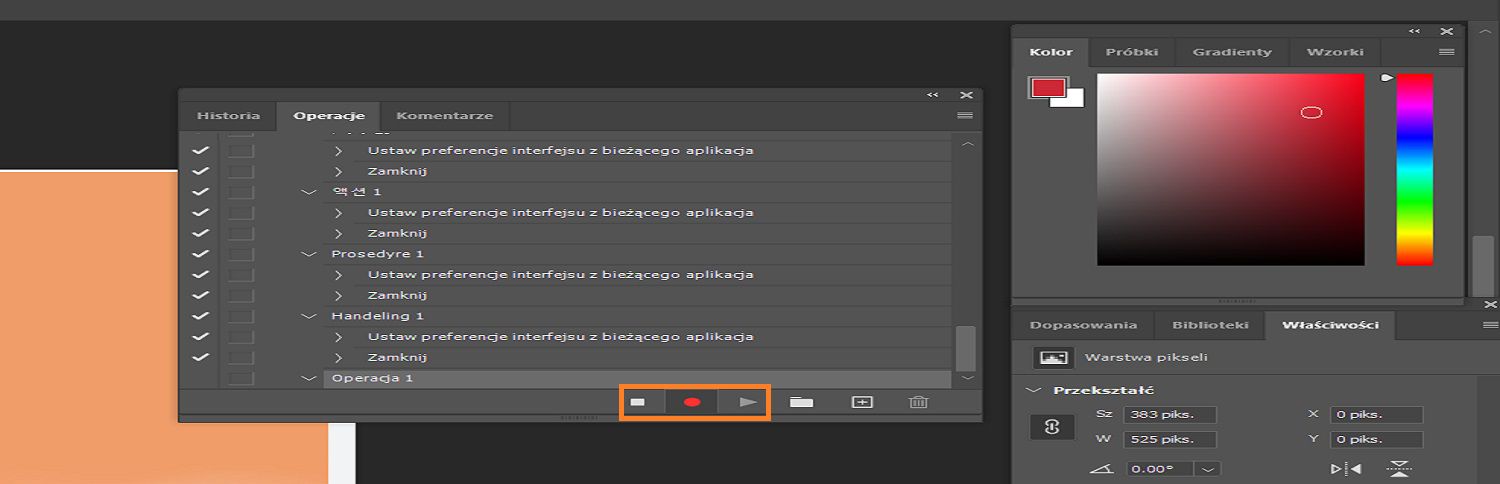Toggle dialog box for Prosedyre 1
Image resolution: width=1500 pixels, height=484 pixels.
[x=240, y=254]
